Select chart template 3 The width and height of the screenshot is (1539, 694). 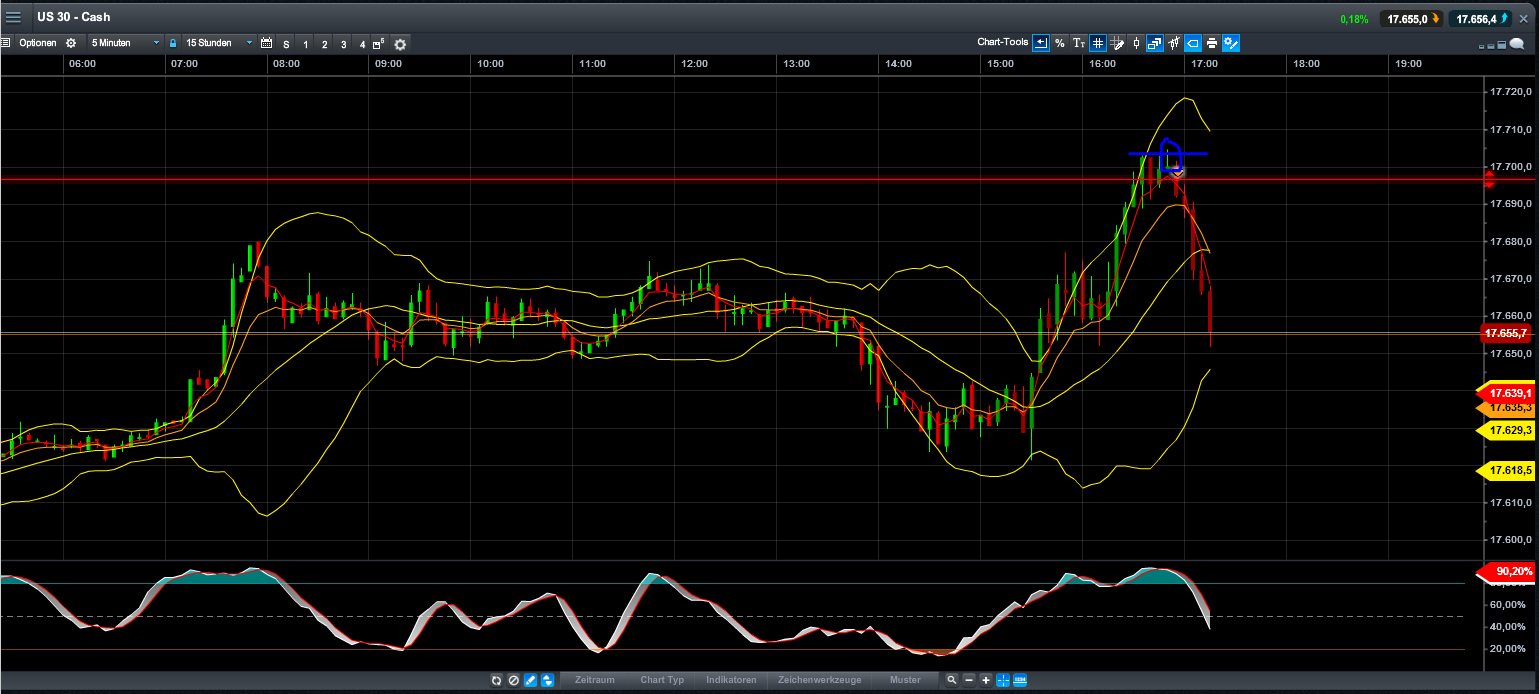click(x=343, y=44)
